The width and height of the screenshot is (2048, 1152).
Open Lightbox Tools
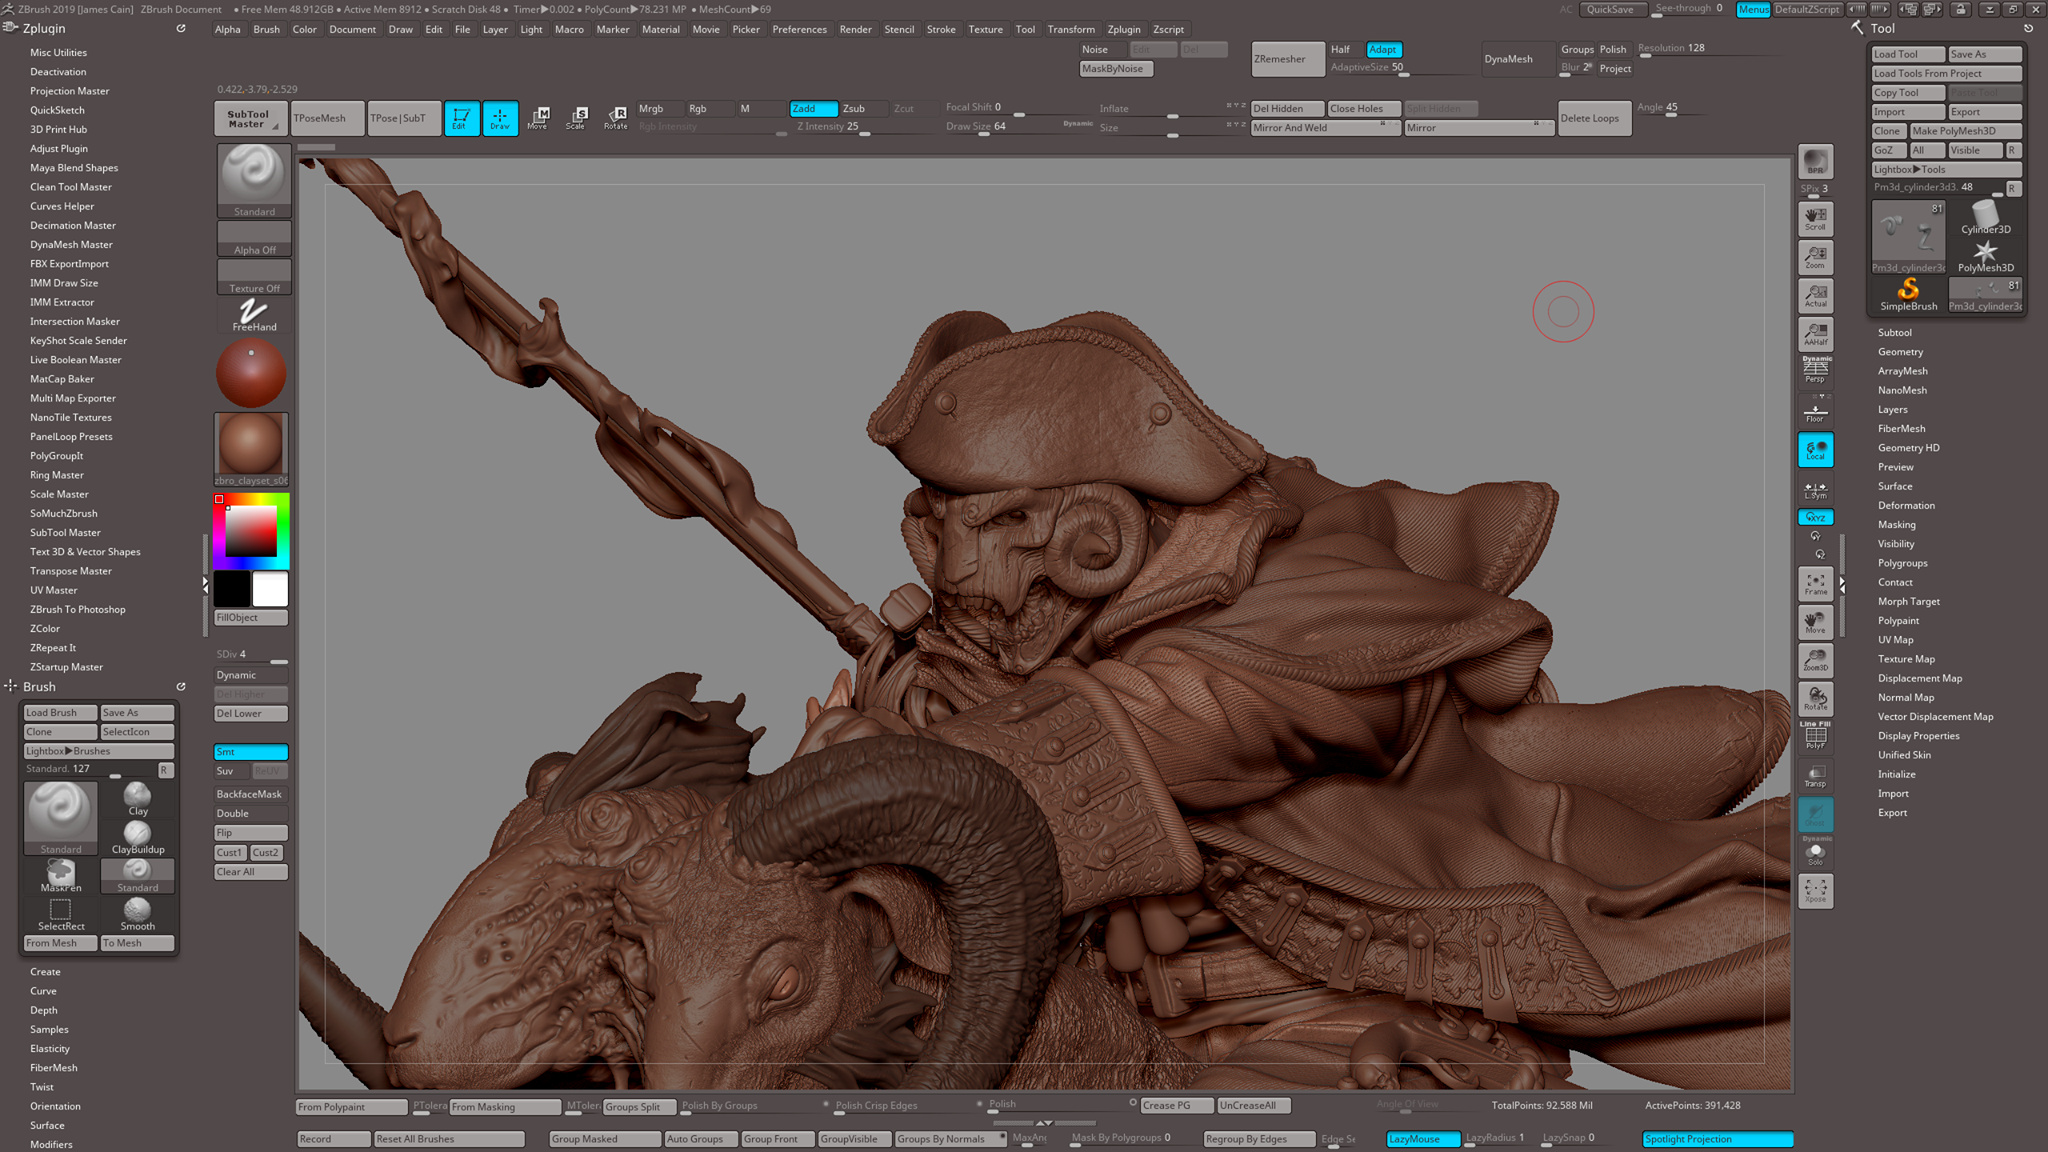[1946, 169]
